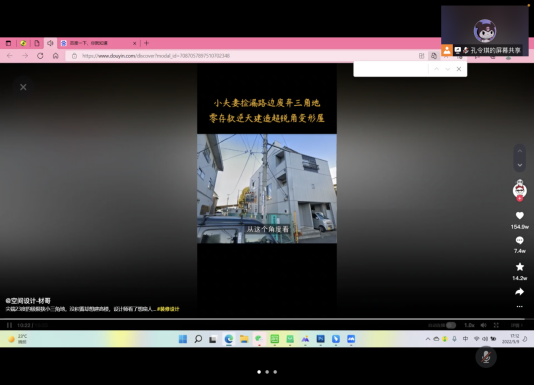The height and width of the screenshot is (386, 534).
Task: Share the video with the arrow icon
Action: click(519, 292)
